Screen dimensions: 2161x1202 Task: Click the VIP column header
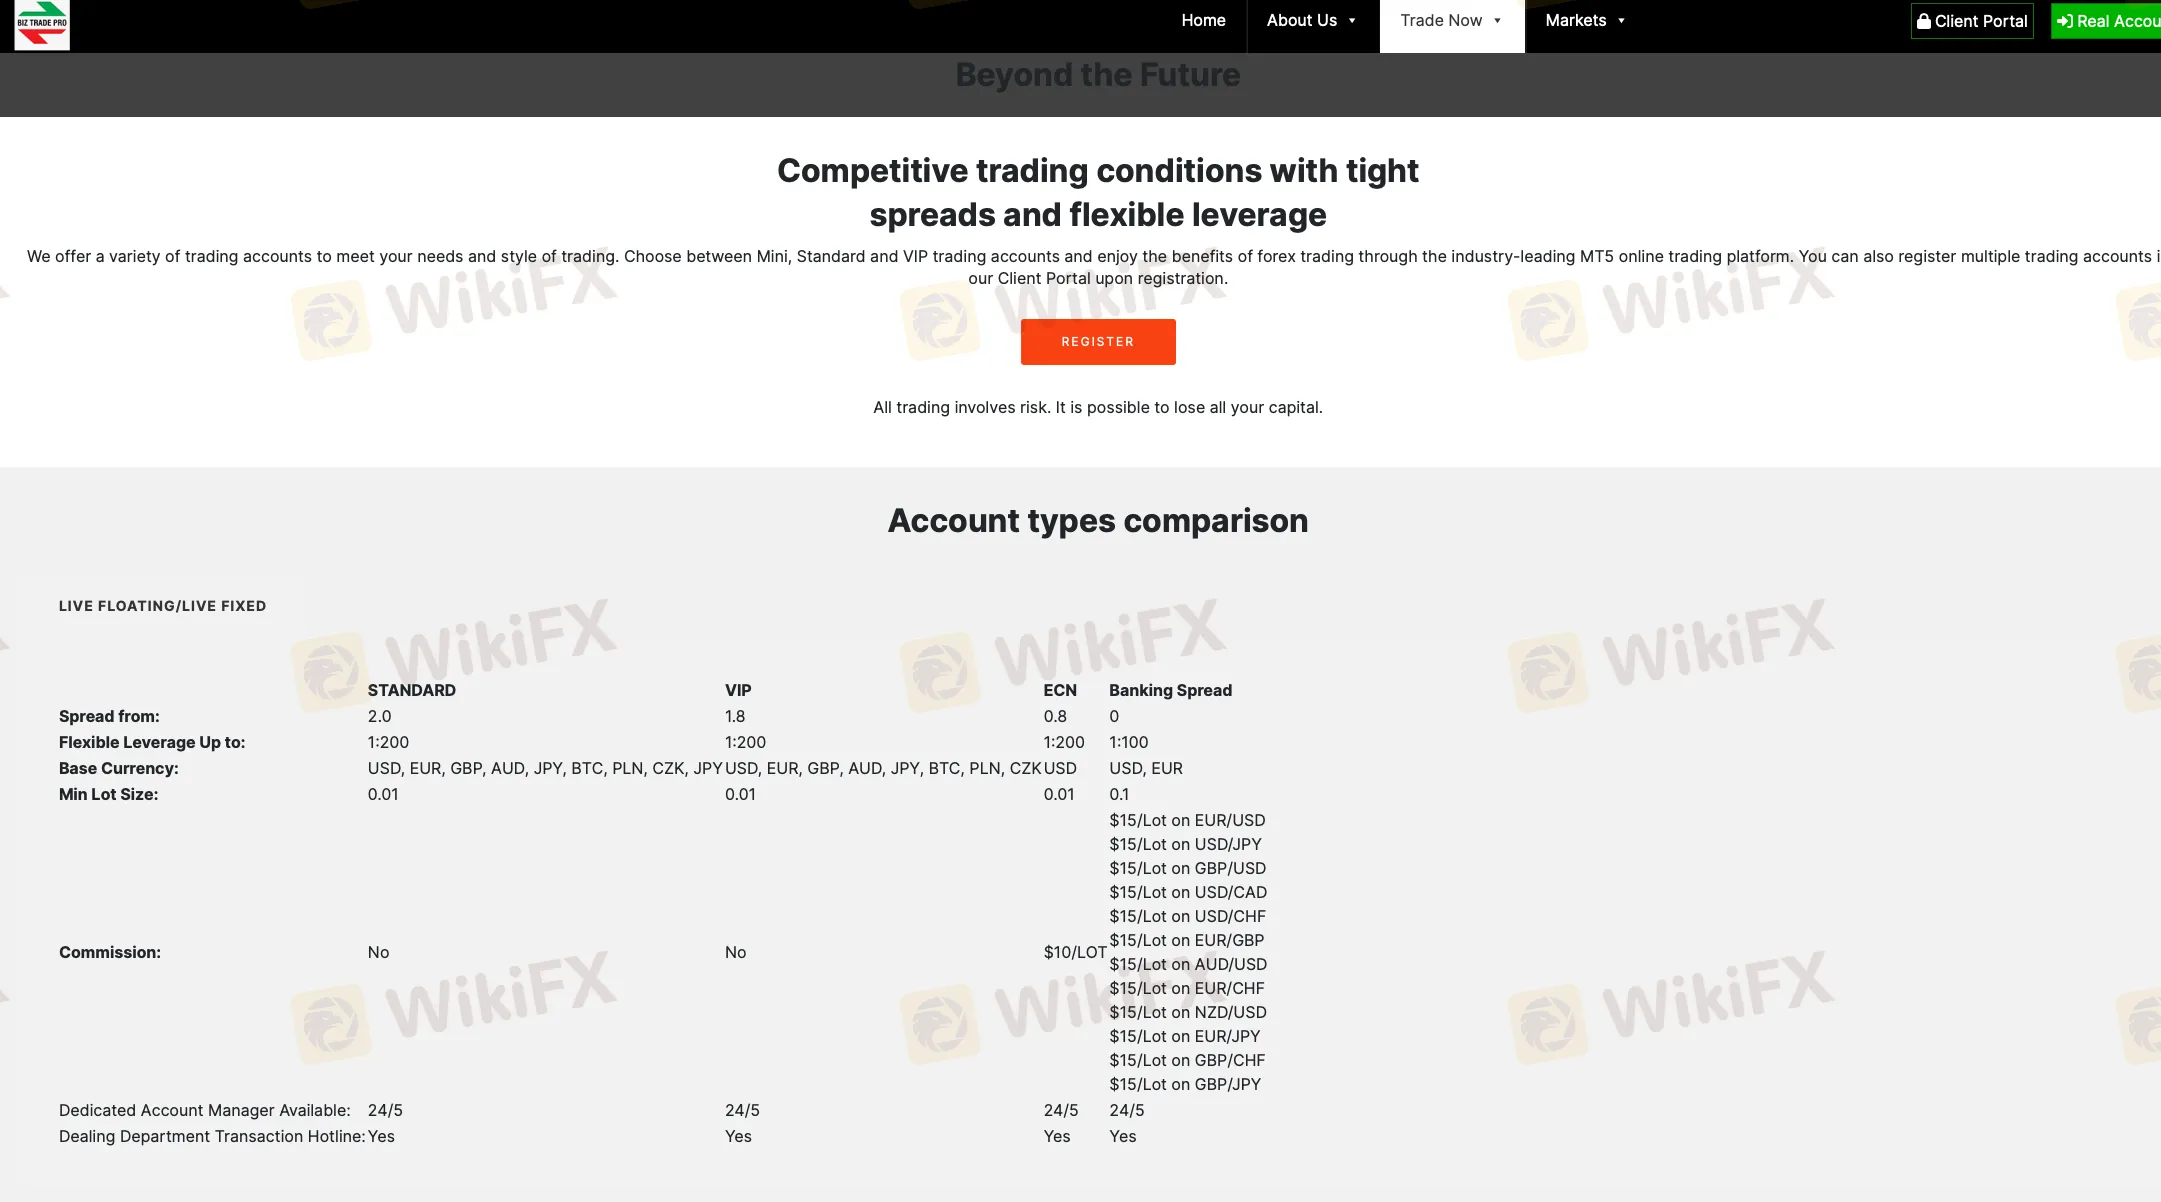pos(738,690)
